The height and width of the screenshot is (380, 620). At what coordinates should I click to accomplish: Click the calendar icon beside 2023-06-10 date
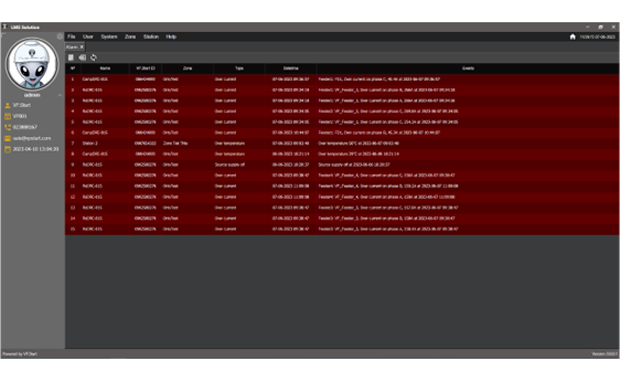tap(8, 149)
